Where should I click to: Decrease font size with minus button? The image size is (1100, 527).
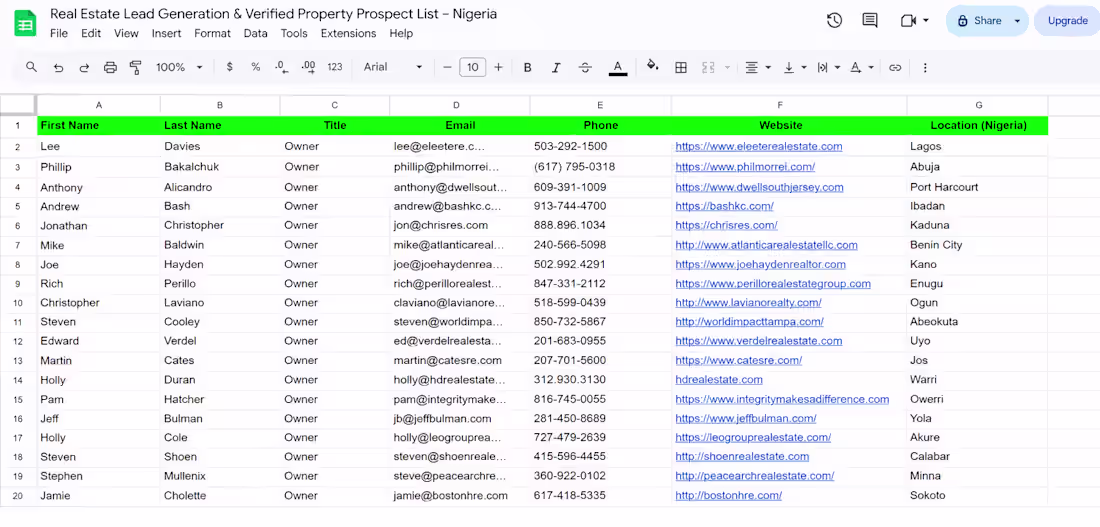448,67
